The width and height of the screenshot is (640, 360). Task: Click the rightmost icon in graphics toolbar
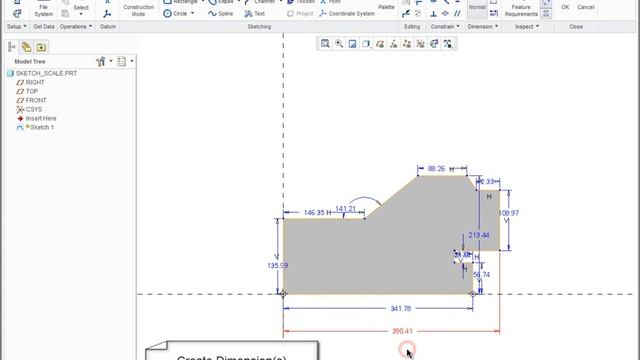click(448, 44)
